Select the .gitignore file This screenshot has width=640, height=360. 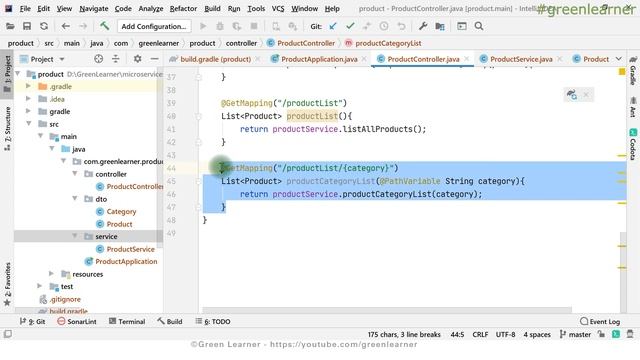tap(60, 299)
